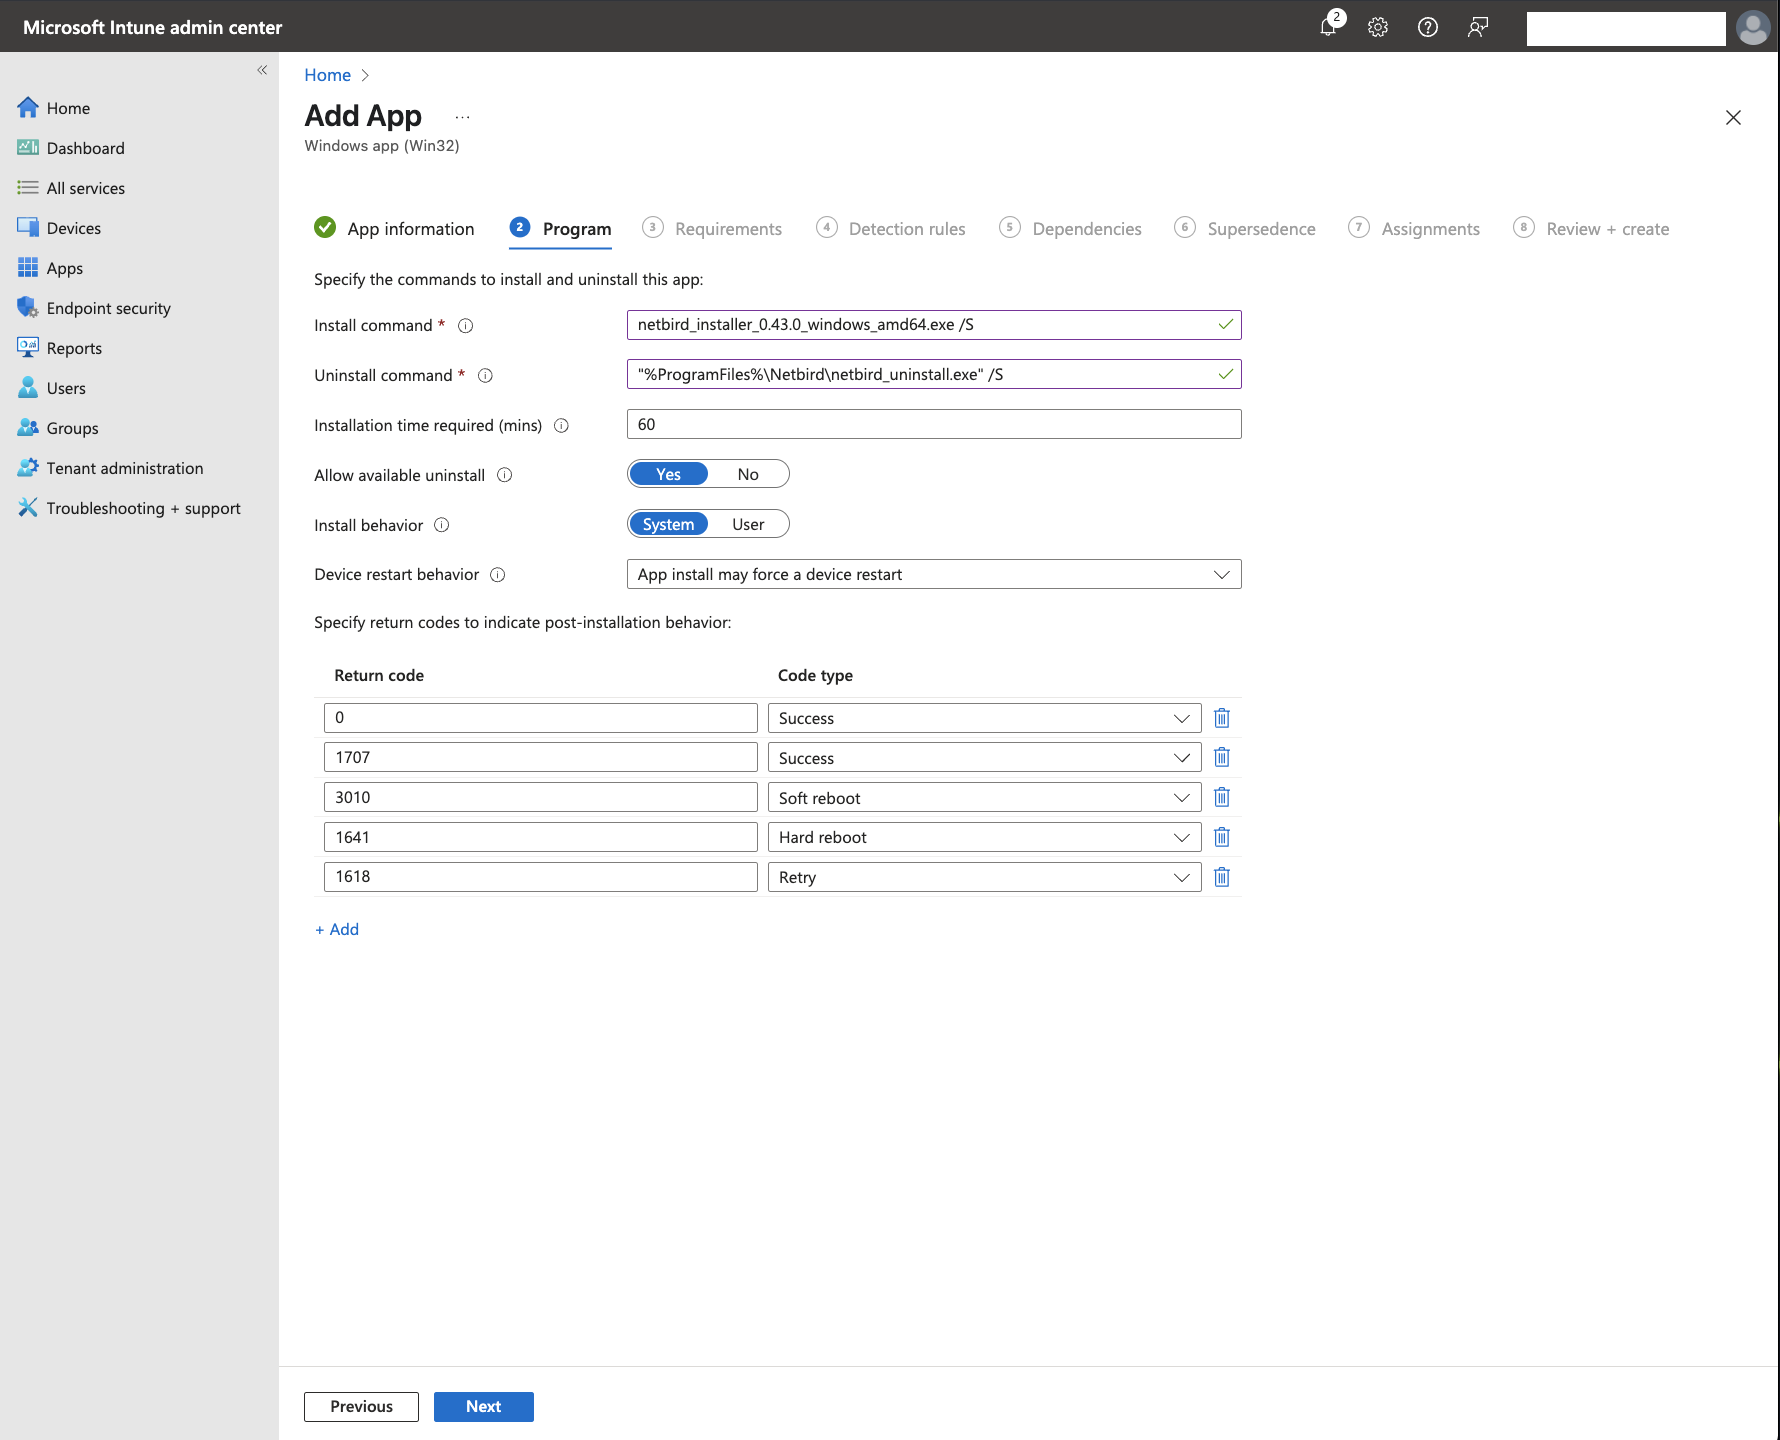Show info tooltip for Install command
The image size is (1780, 1440).
pyautogui.click(x=465, y=326)
